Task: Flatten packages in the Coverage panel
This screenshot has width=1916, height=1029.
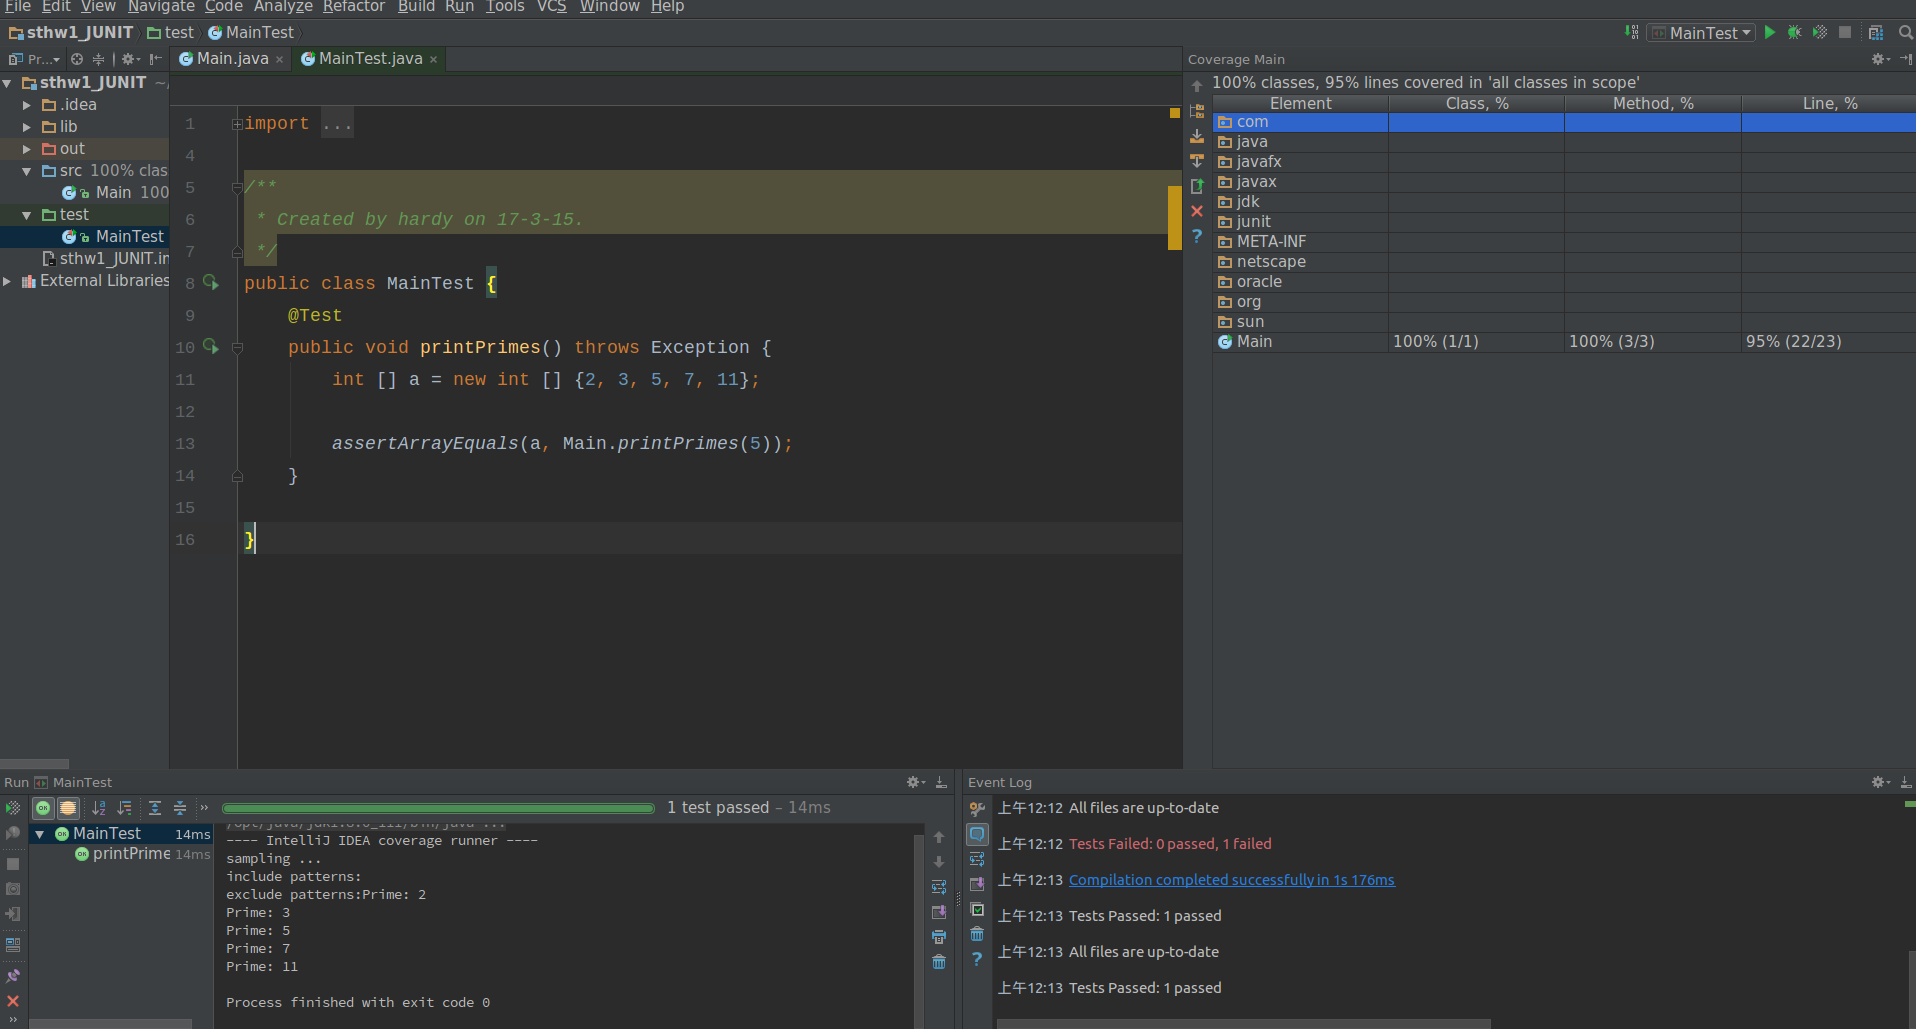Action: tap(1197, 111)
